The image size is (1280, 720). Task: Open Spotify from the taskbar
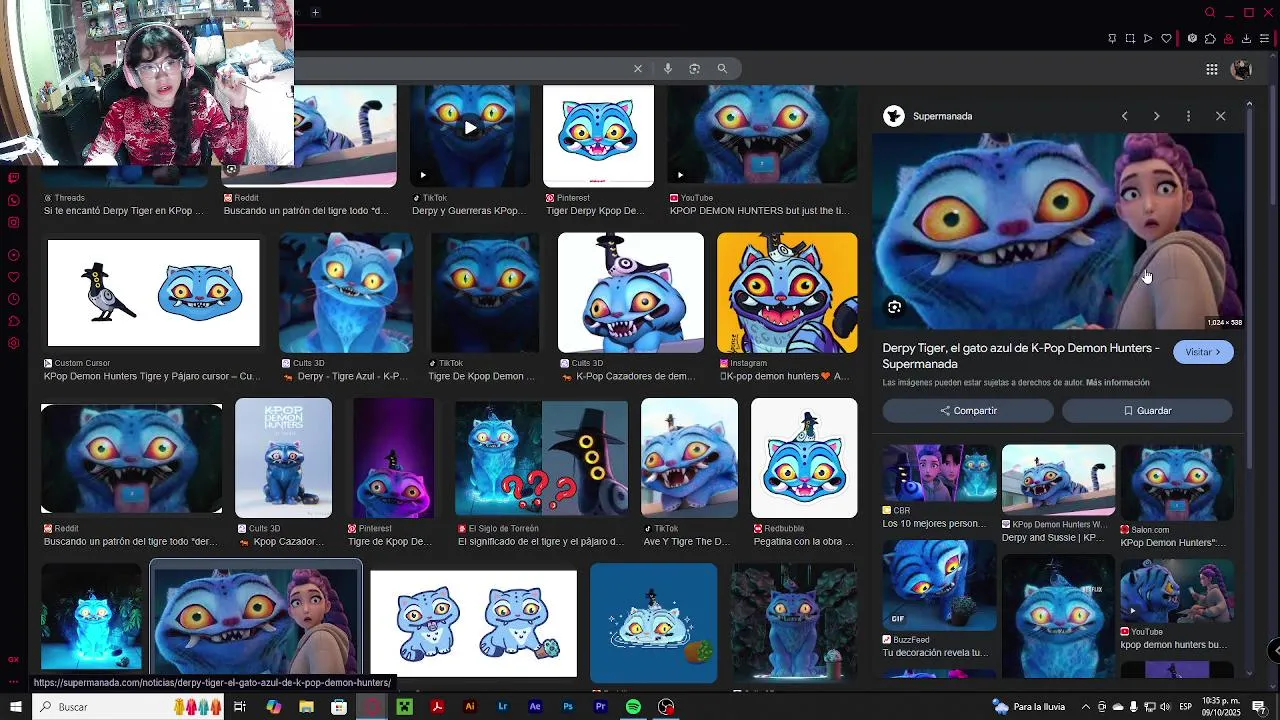(633, 707)
